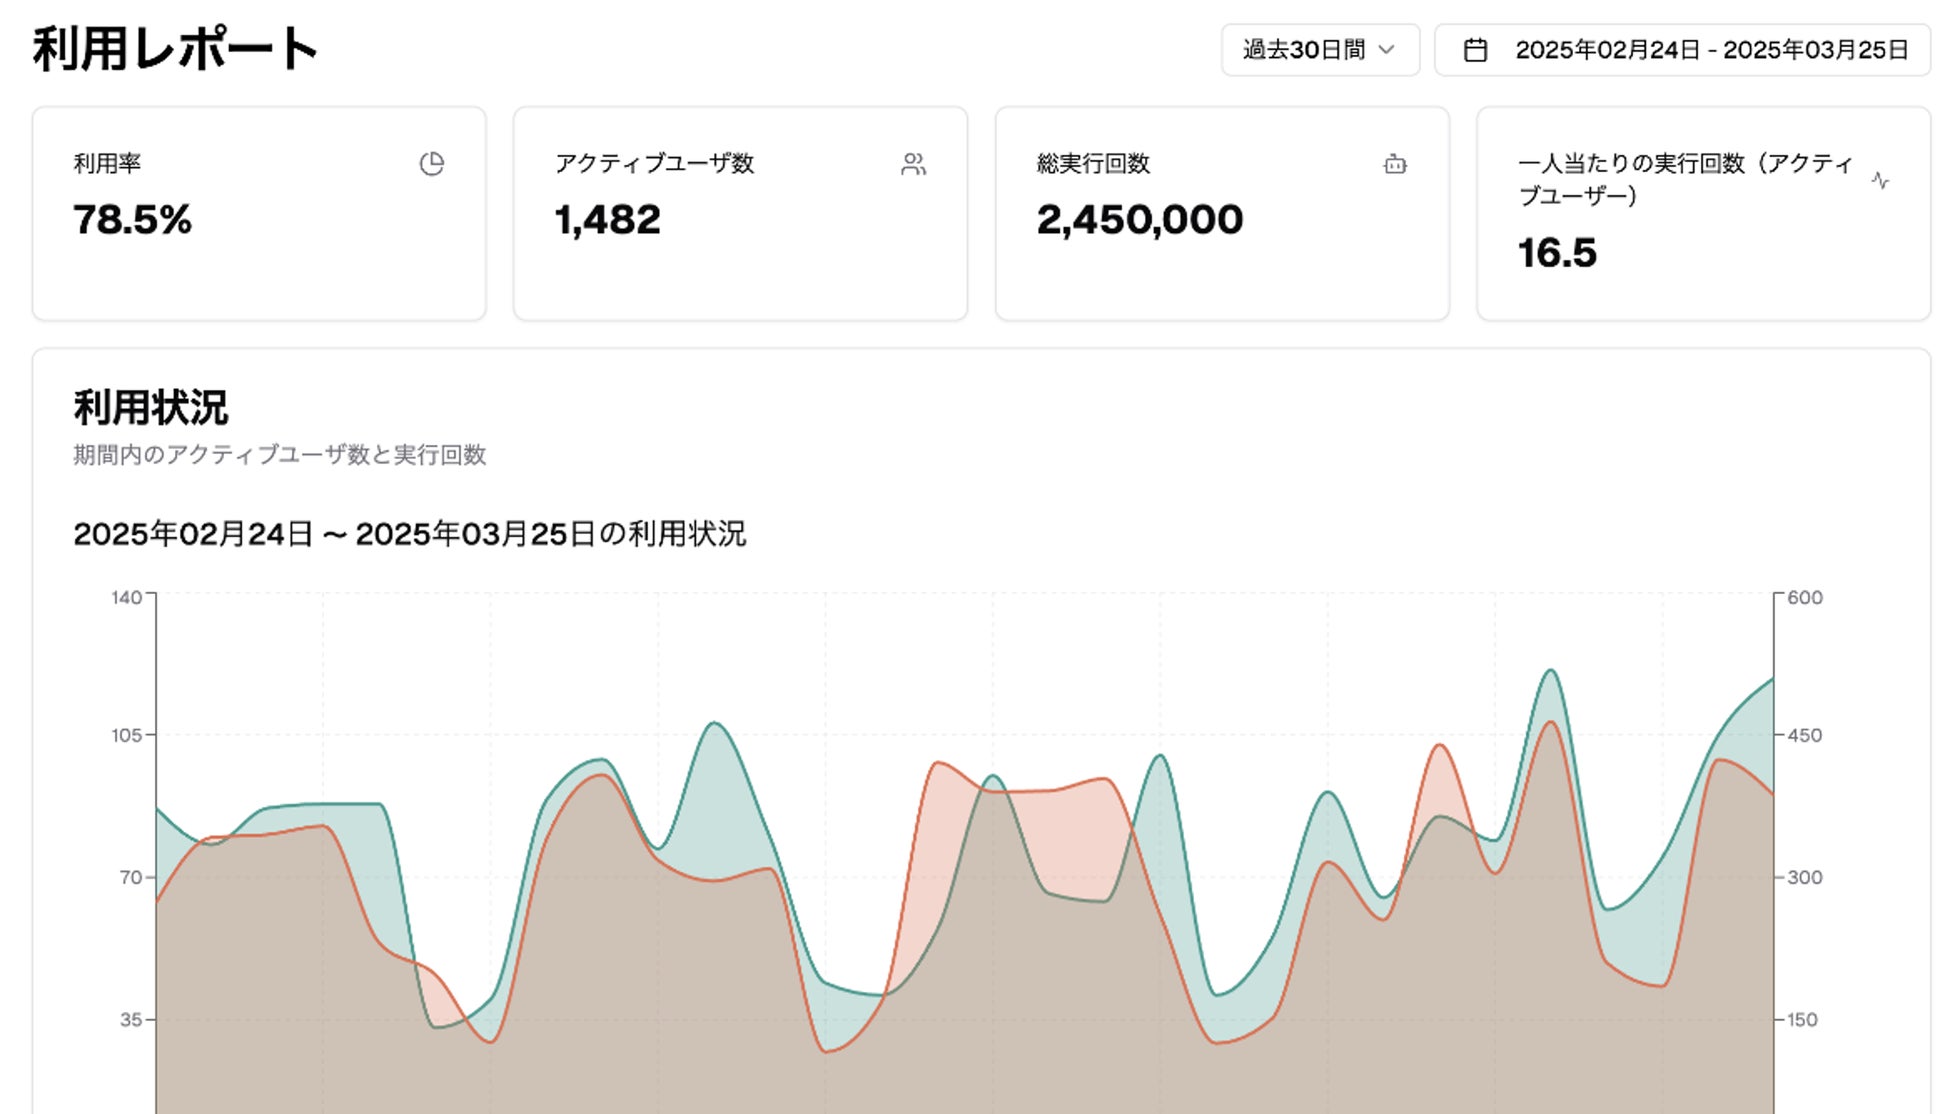Image resolution: width=1950 pixels, height=1114 pixels.
Task: Click chevron arrow beside 過去30日間
Action: coord(1387,50)
